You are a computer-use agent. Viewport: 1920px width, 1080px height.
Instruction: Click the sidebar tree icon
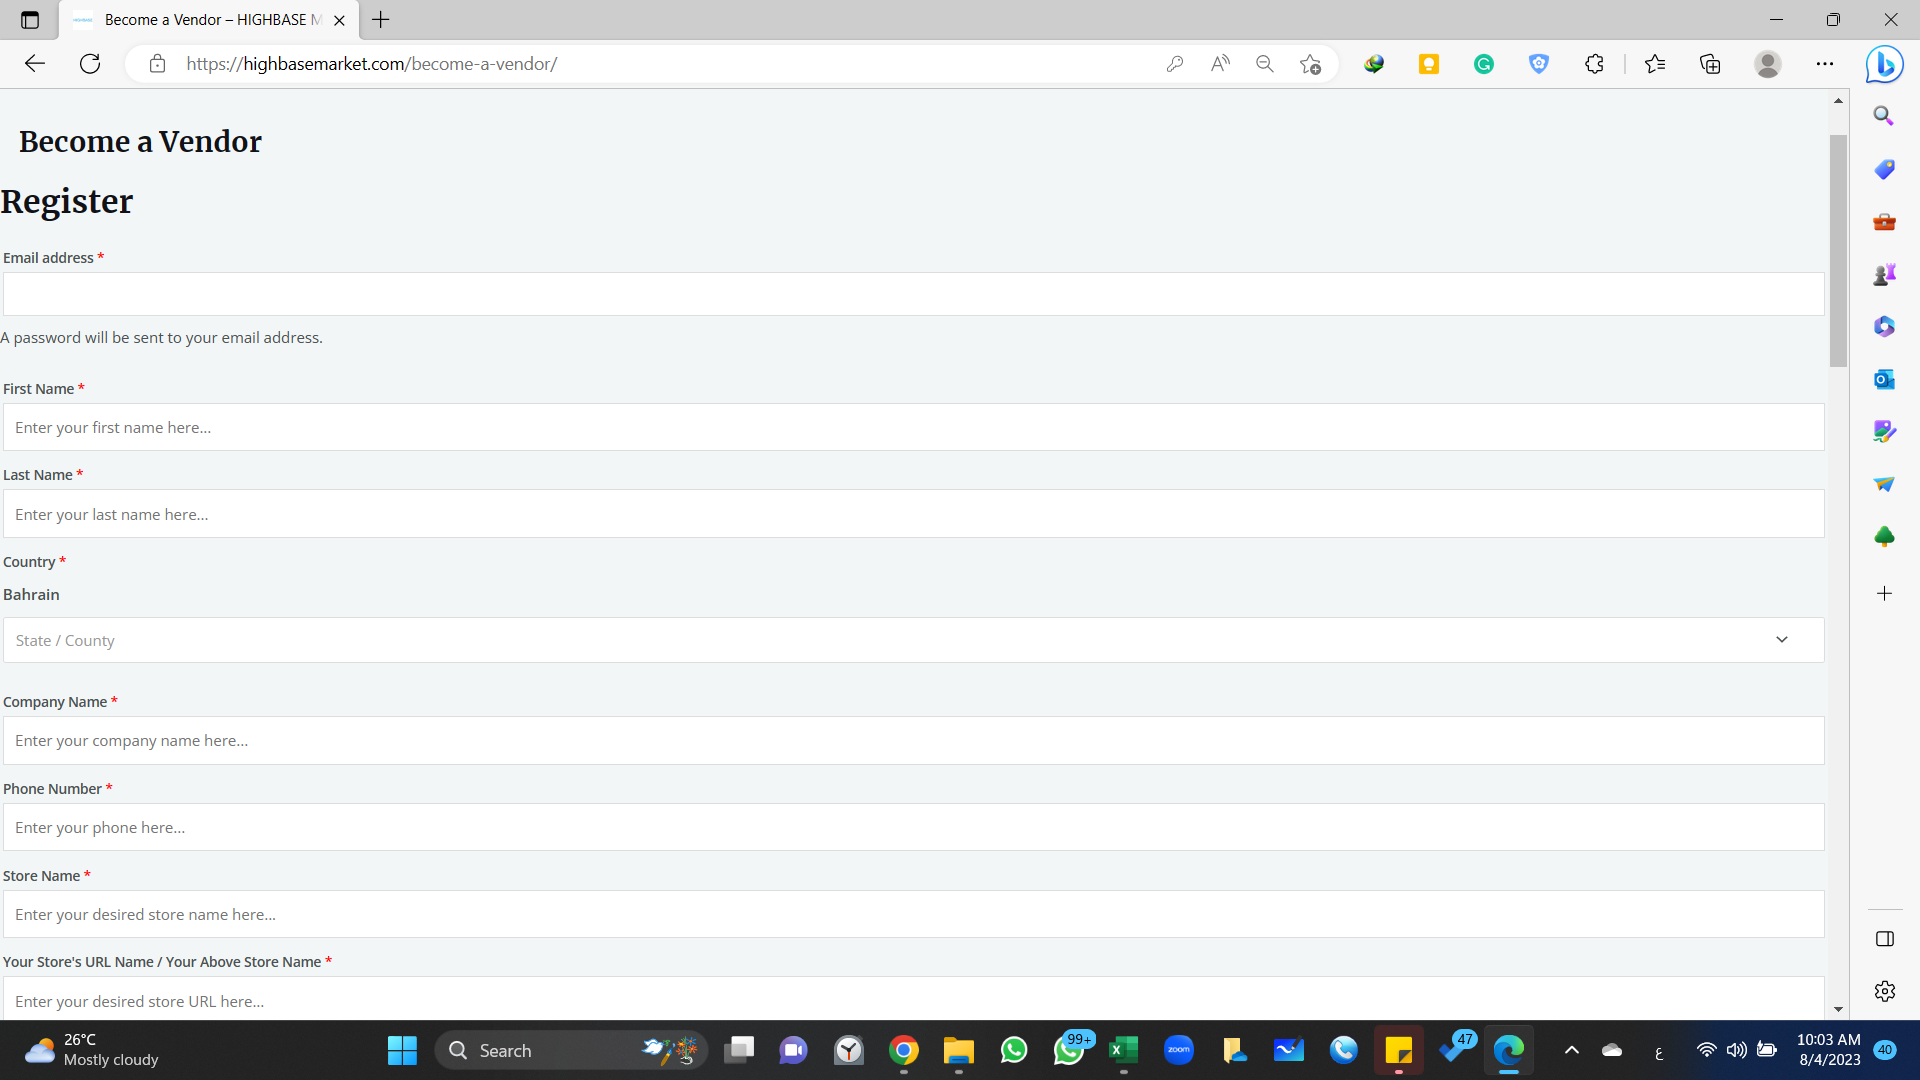tap(1884, 537)
